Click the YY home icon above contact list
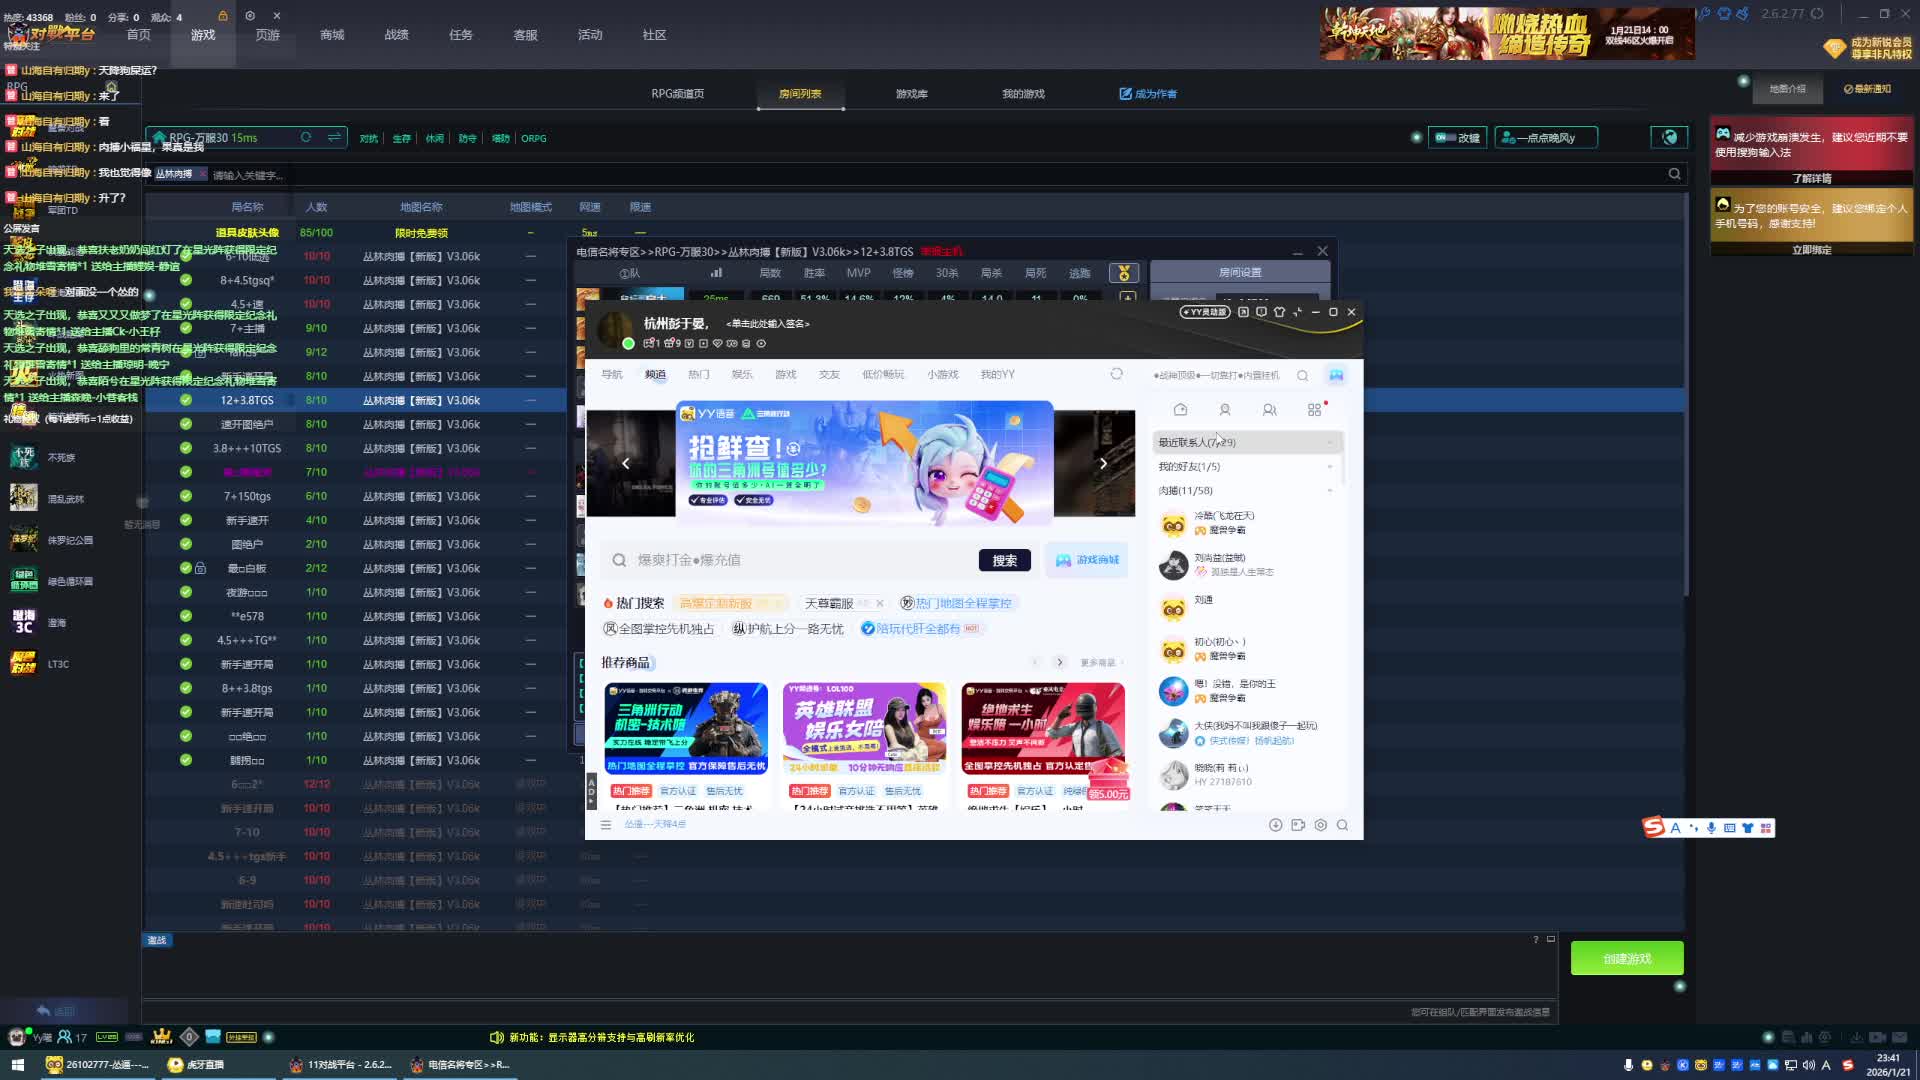 [x=1180, y=410]
